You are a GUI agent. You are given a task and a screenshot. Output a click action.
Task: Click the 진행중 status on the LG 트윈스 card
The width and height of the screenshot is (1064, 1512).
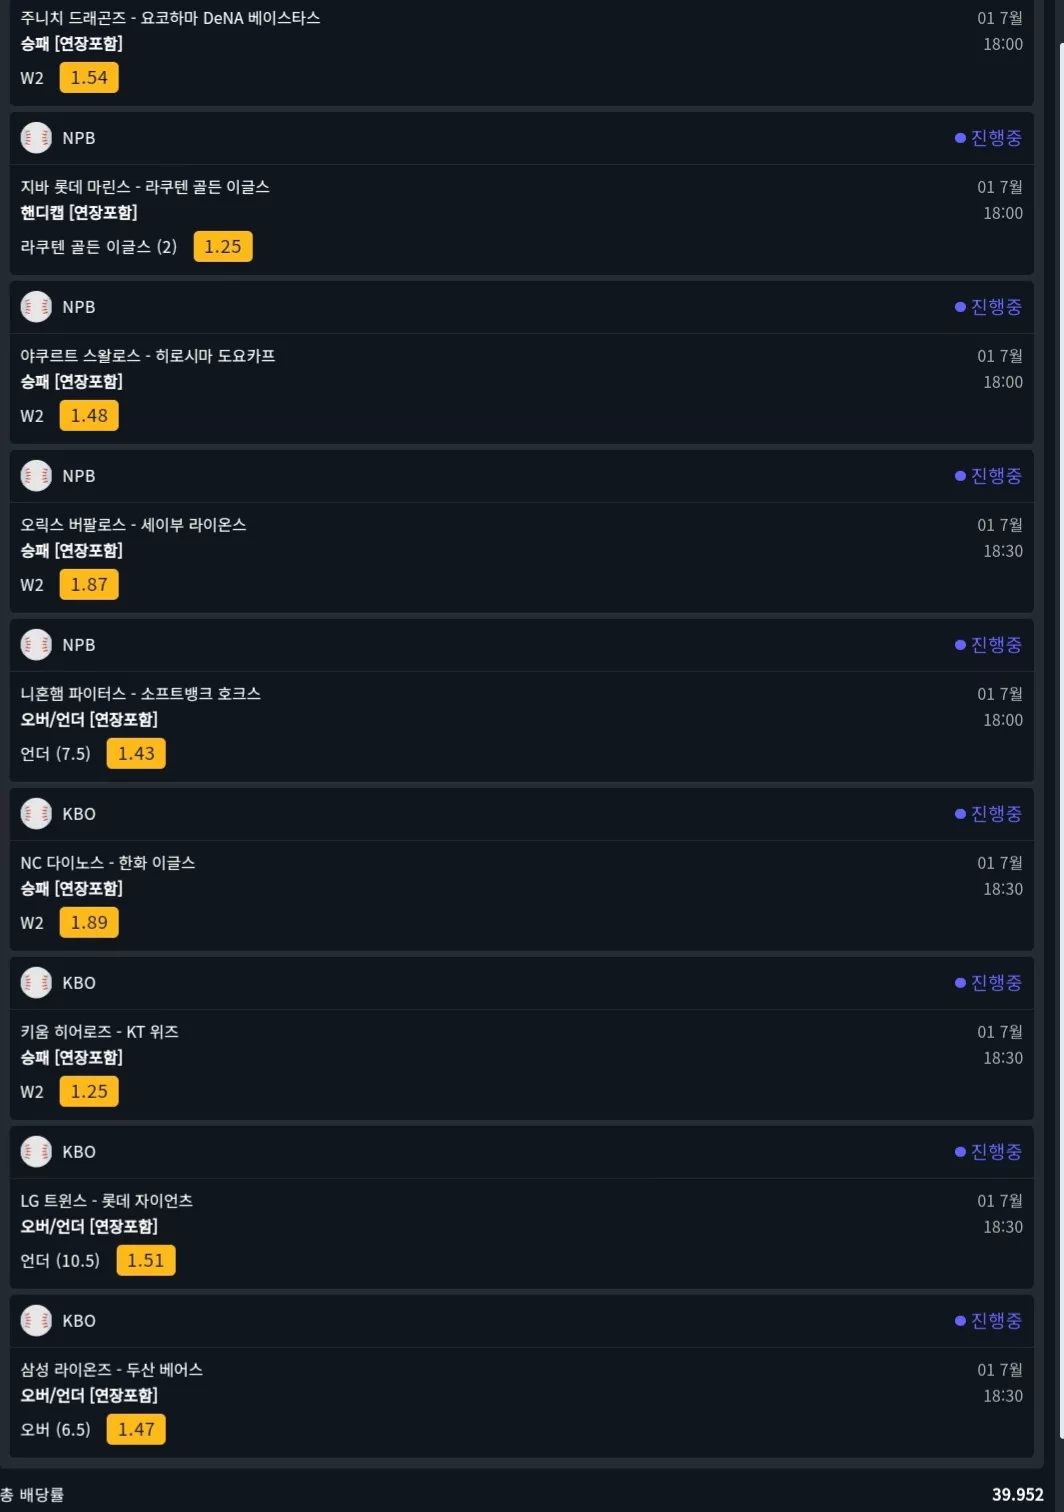pos(989,1152)
